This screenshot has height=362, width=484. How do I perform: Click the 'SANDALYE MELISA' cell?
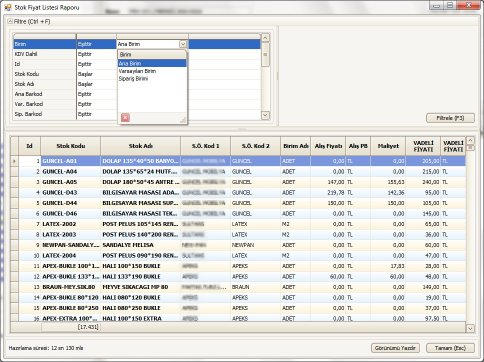tap(140, 245)
